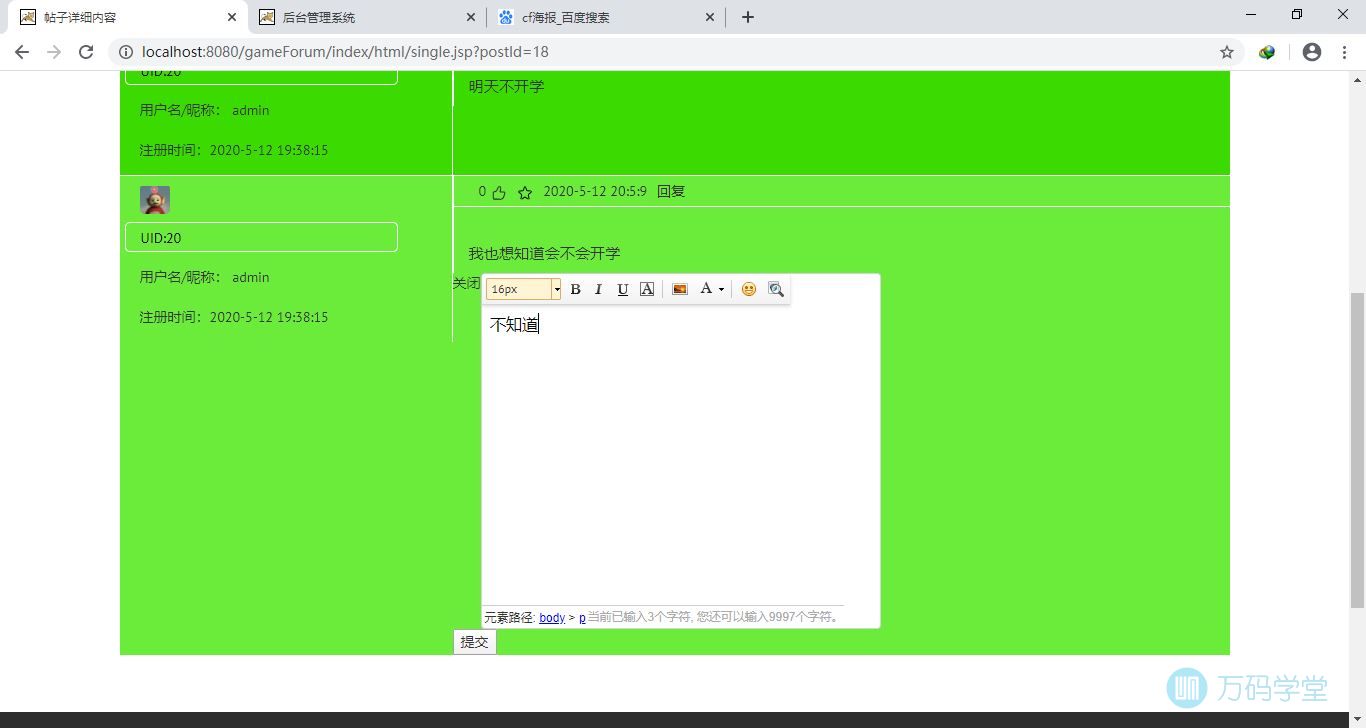Viewport: 1366px width, 728px height.
Task: Reload the page using the refresh icon
Action: pos(86,52)
